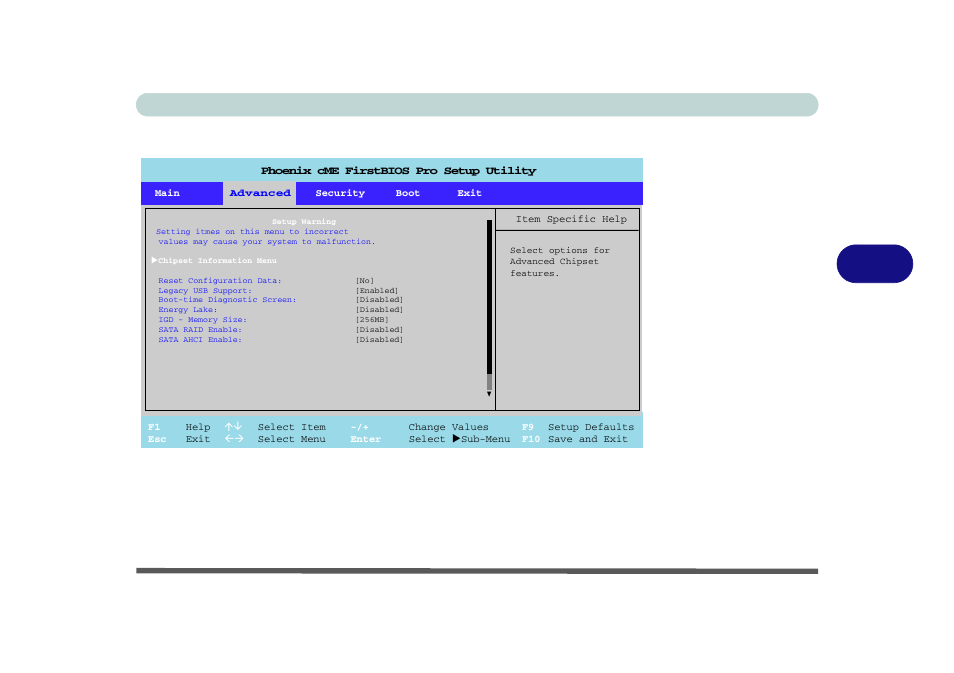Select Legacy USB Support setting
Screen dimensions: 954x673
(204, 290)
